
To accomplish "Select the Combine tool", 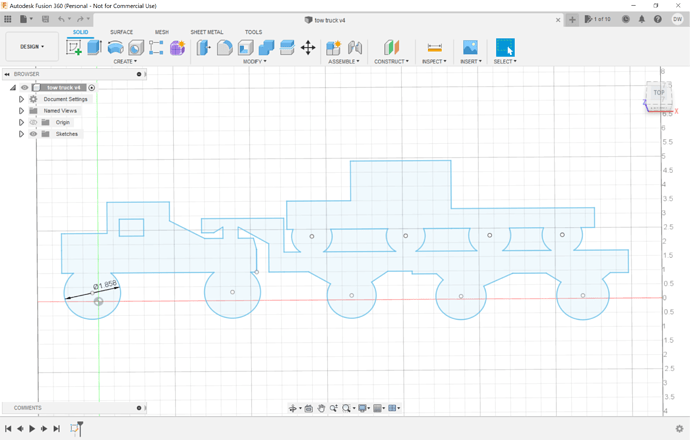I will point(266,48).
